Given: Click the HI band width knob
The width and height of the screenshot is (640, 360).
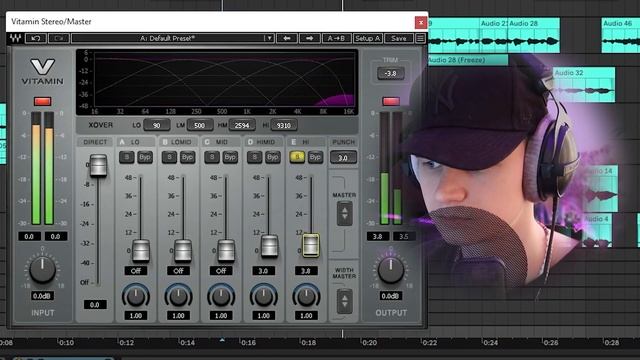Looking at the screenshot, I should pos(306,297).
